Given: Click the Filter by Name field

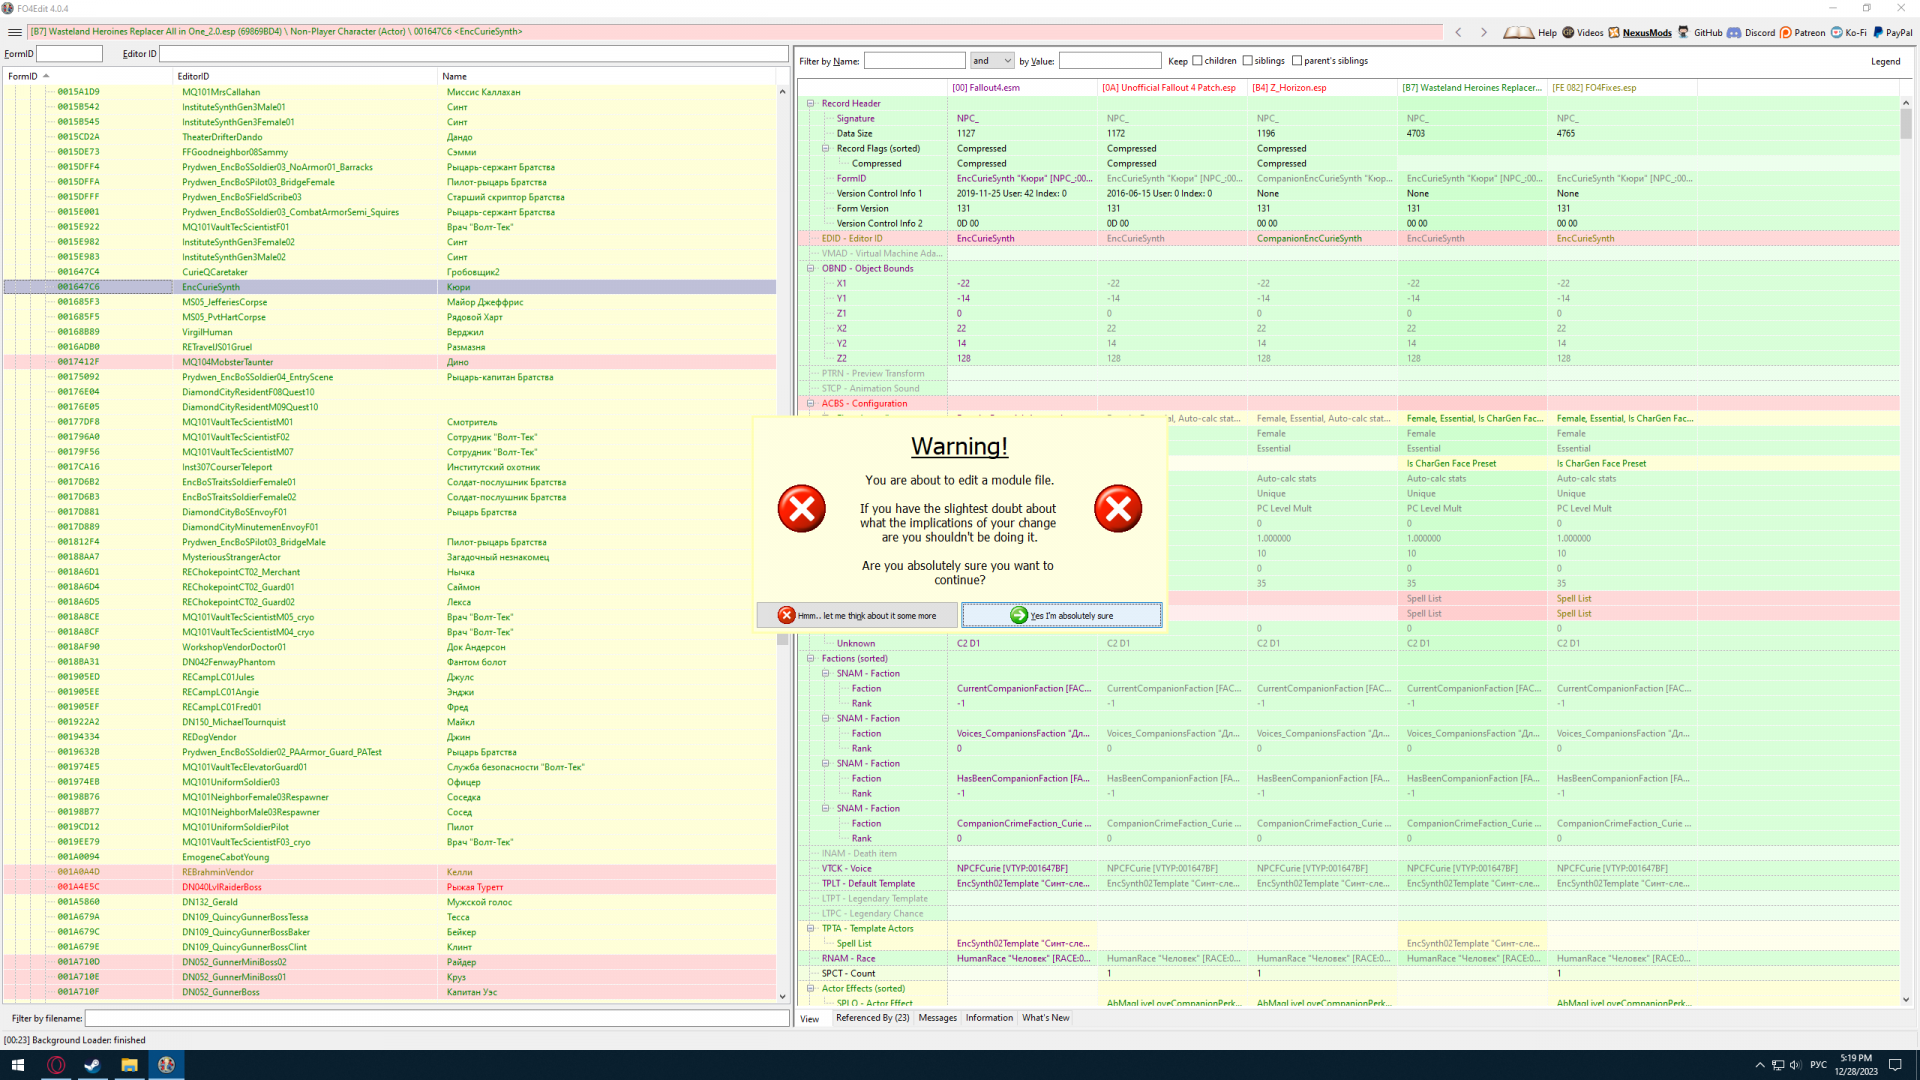Looking at the screenshot, I should [x=914, y=61].
